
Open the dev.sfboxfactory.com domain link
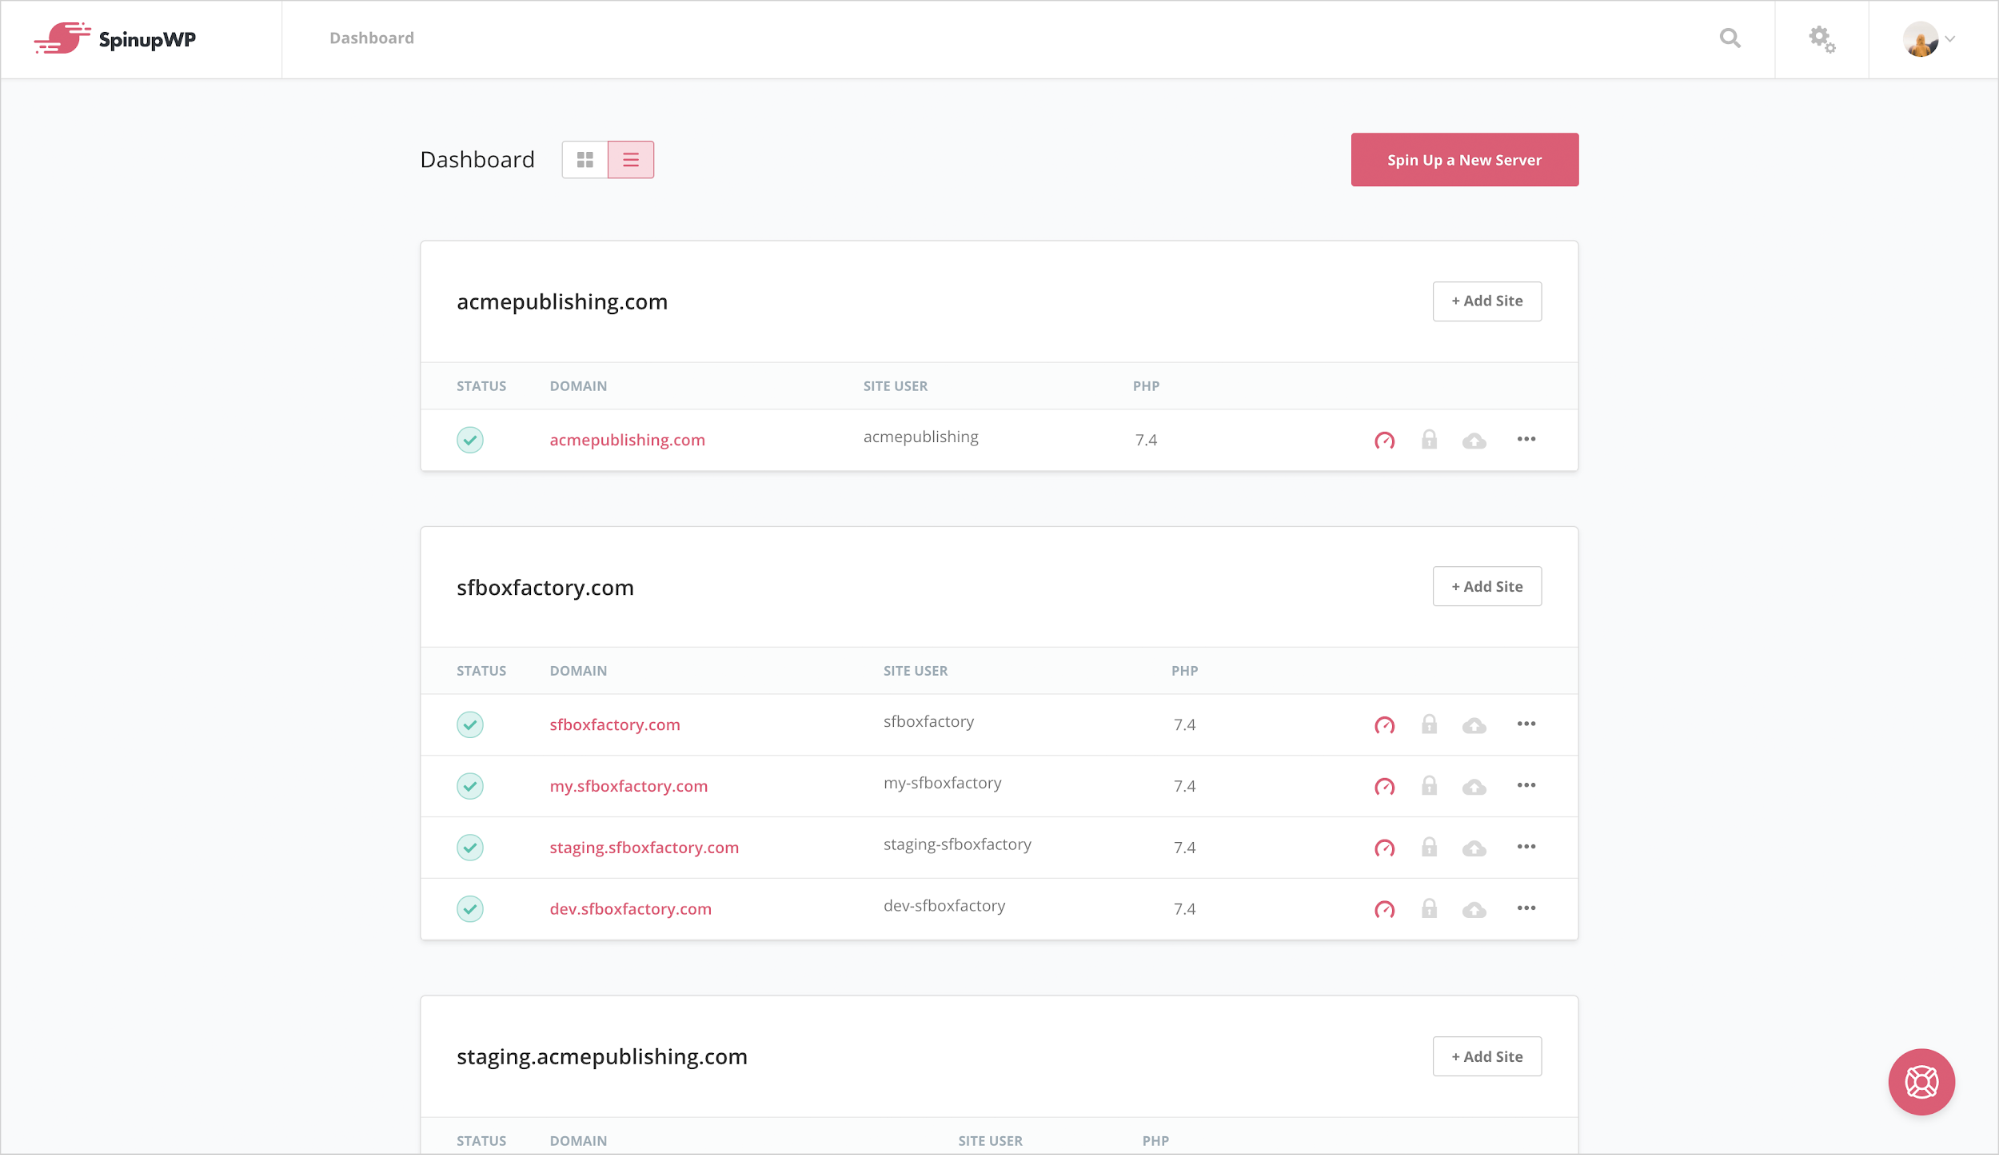pyautogui.click(x=631, y=909)
